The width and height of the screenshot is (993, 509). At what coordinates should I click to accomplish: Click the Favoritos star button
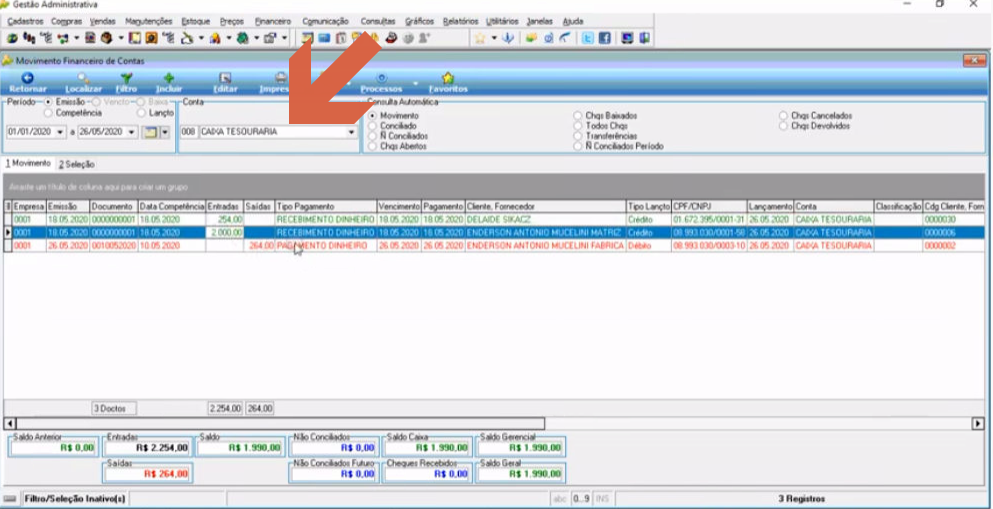pos(448,83)
